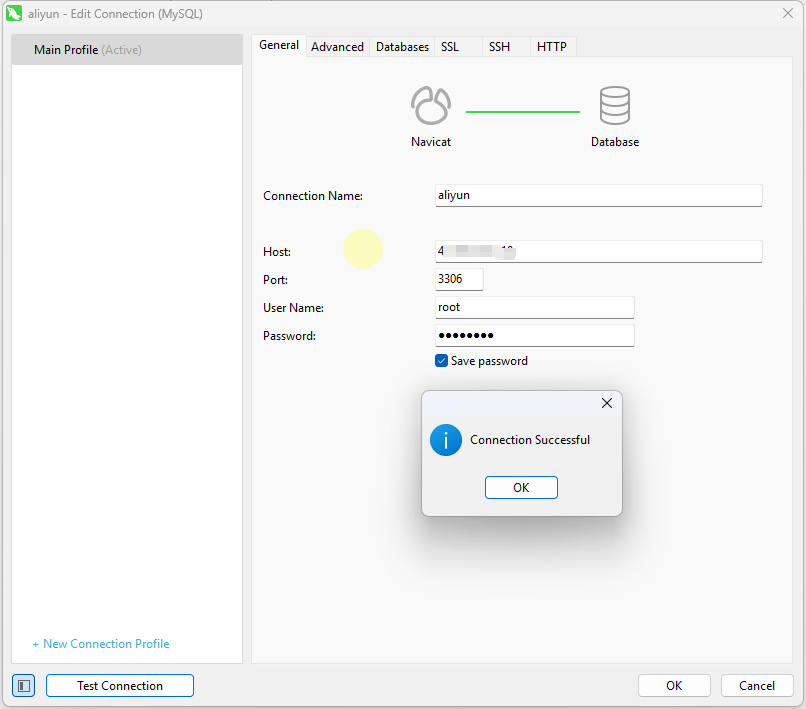Switch to the General tab
806x709 pixels.
pyautogui.click(x=279, y=45)
